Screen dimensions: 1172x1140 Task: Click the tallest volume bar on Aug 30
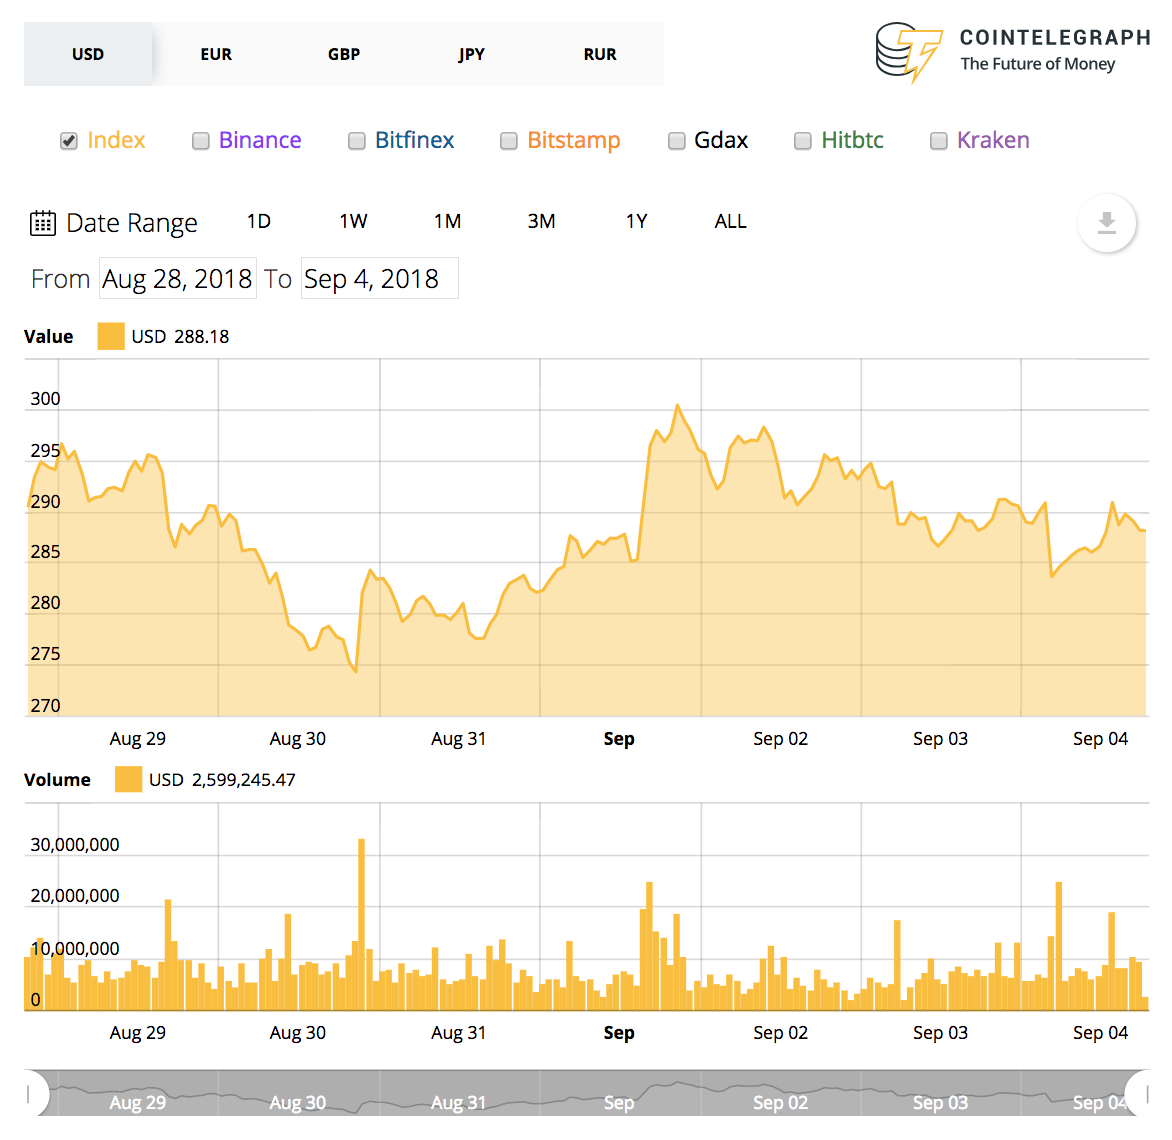[x=362, y=924]
